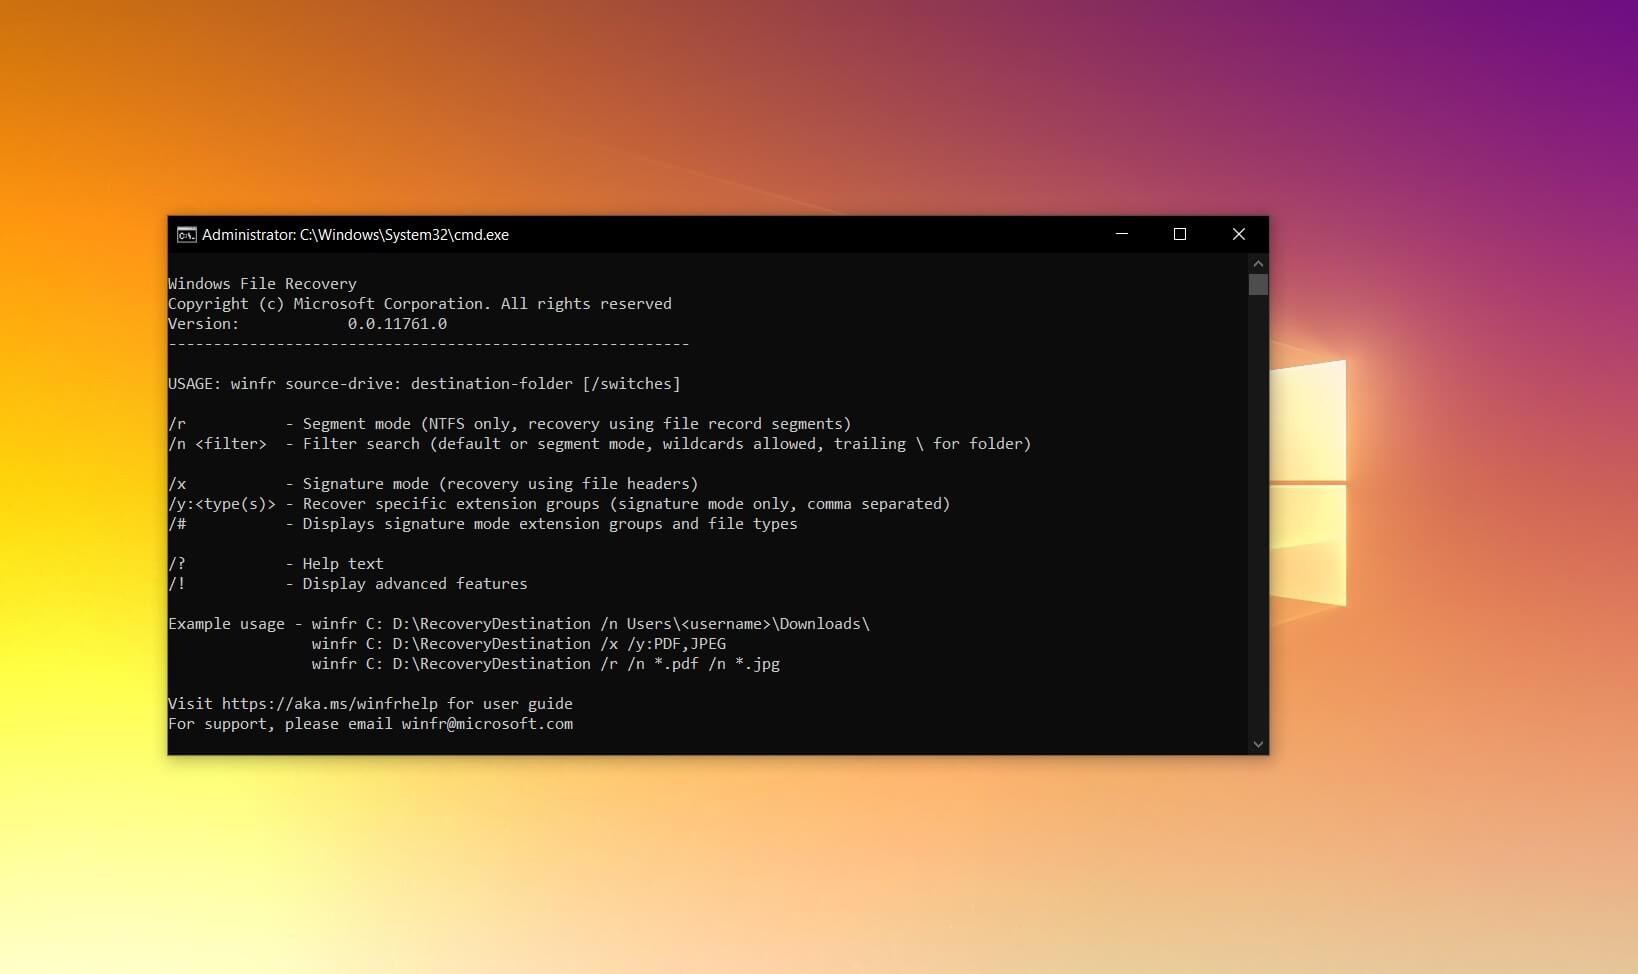This screenshot has width=1638, height=974.
Task: Click the scrollbar up arrow
Action: (1258, 264)
